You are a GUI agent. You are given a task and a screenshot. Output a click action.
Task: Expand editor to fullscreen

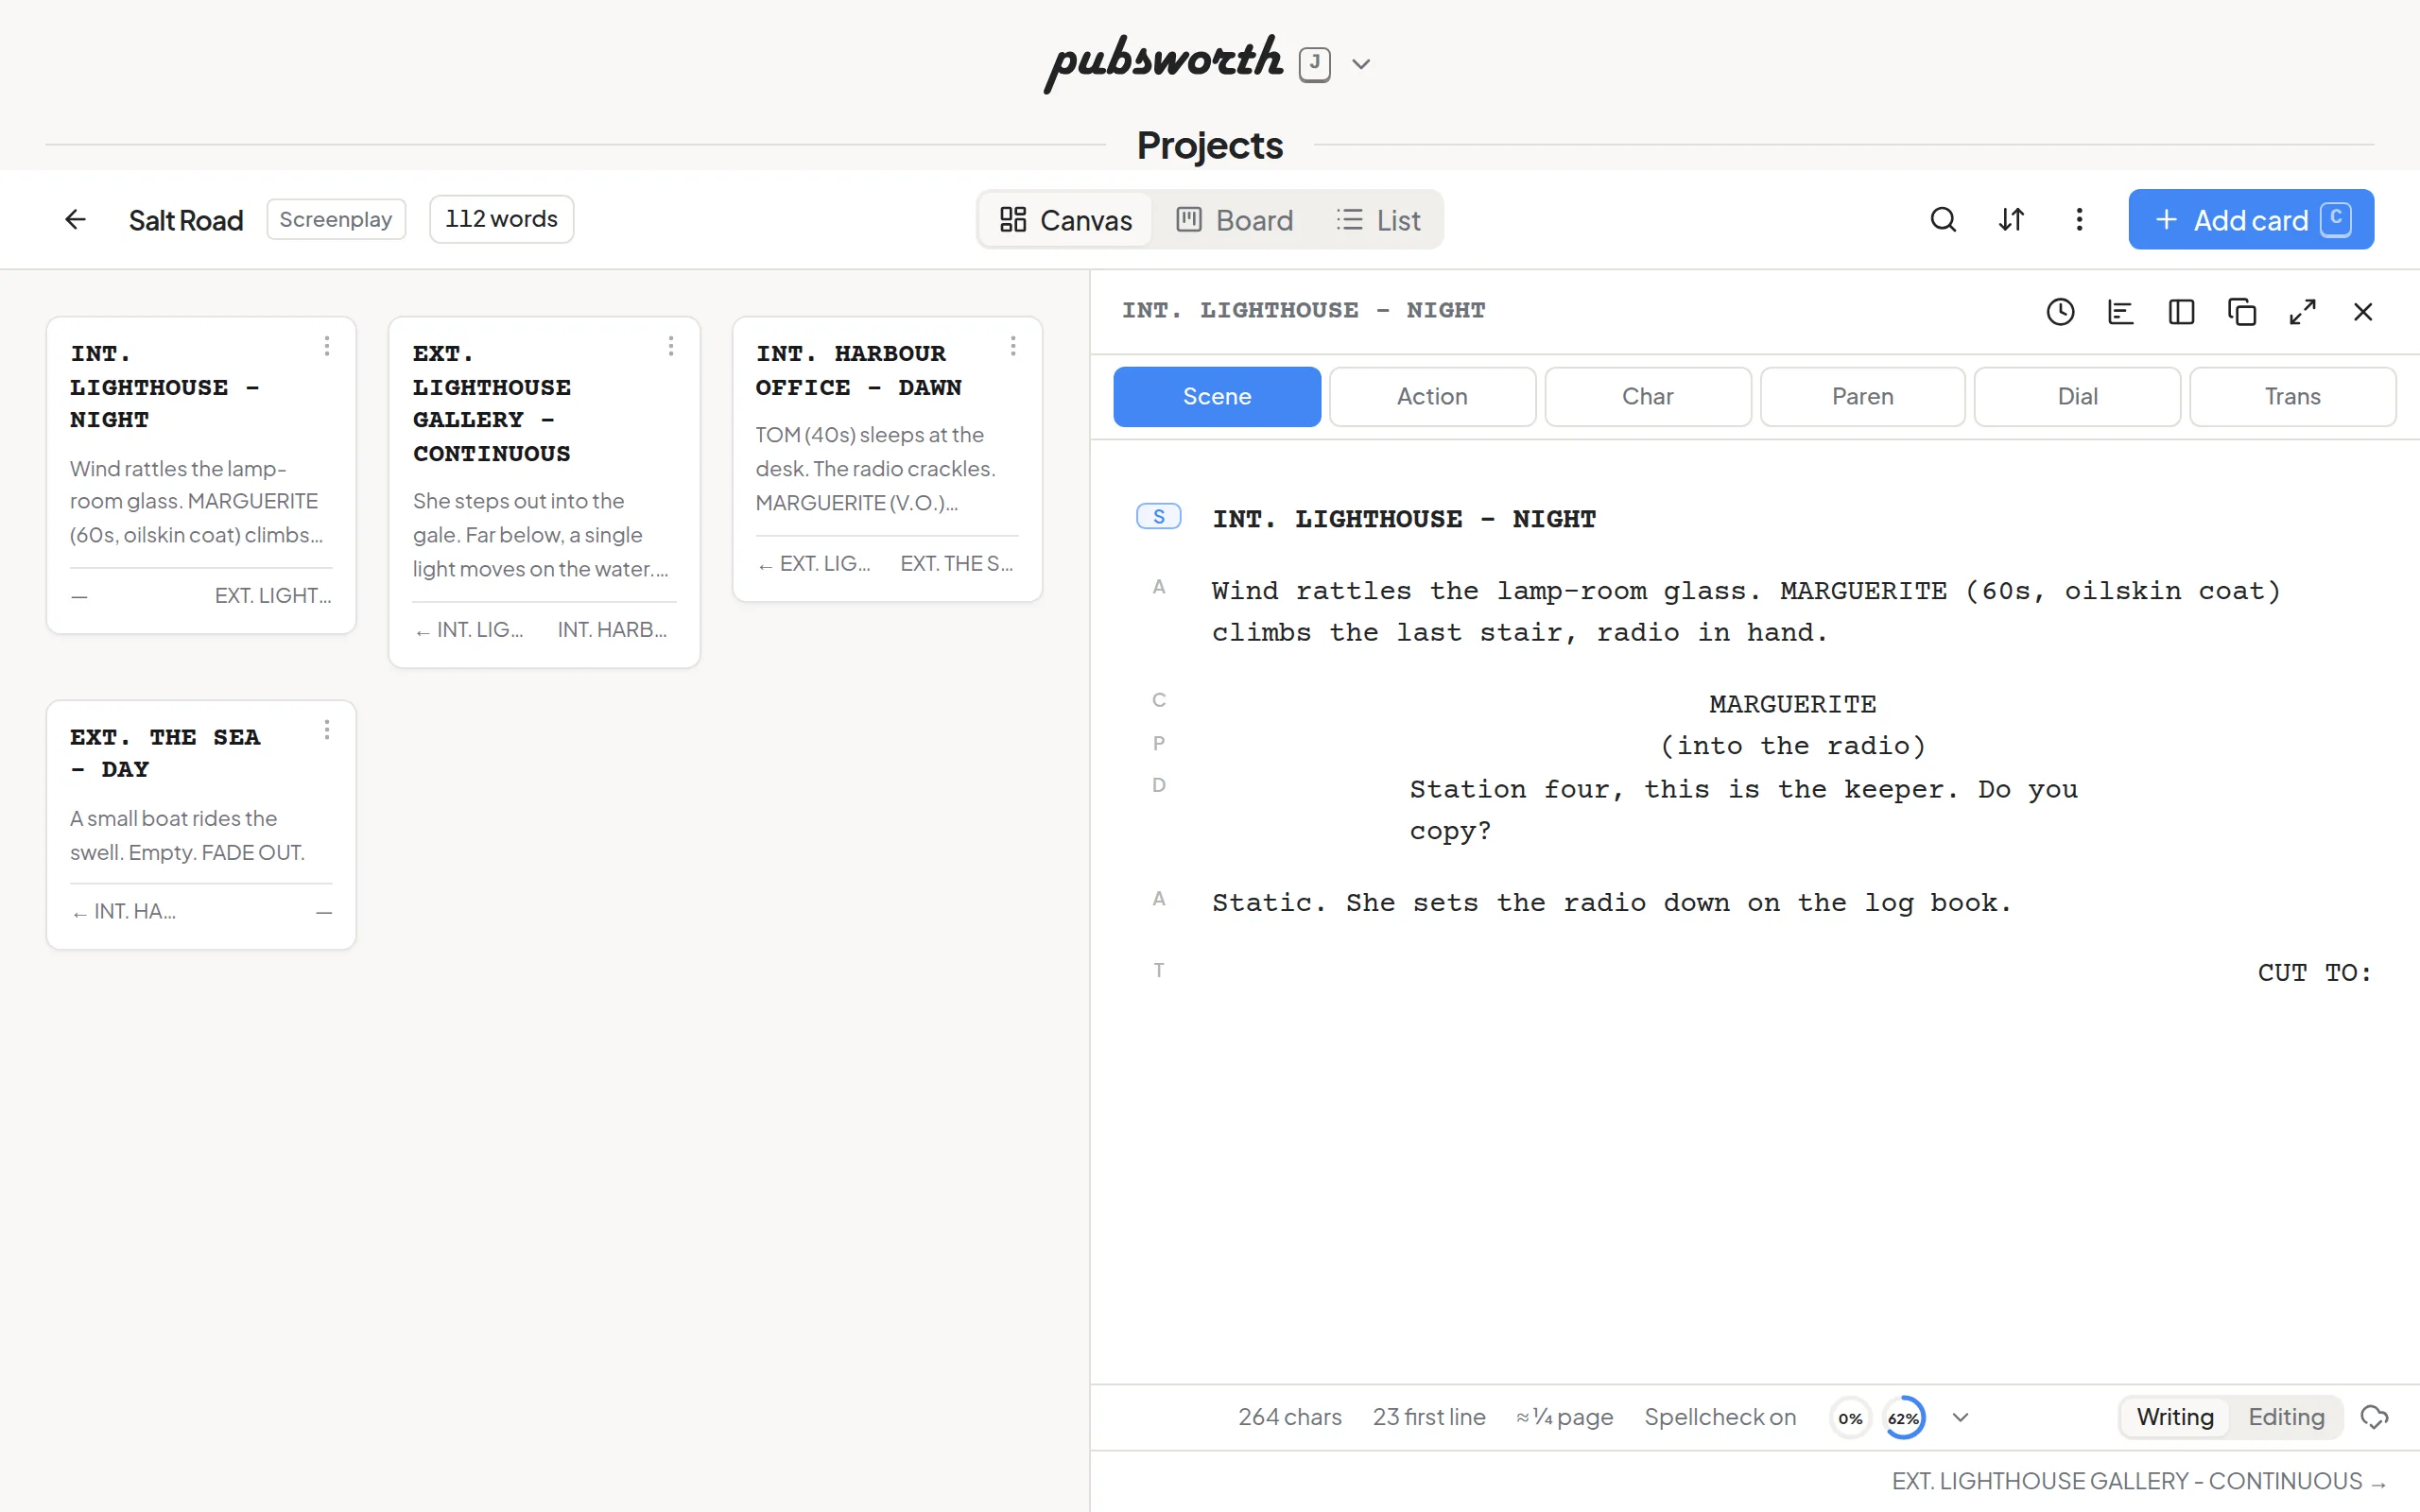tap(2302, 312)
